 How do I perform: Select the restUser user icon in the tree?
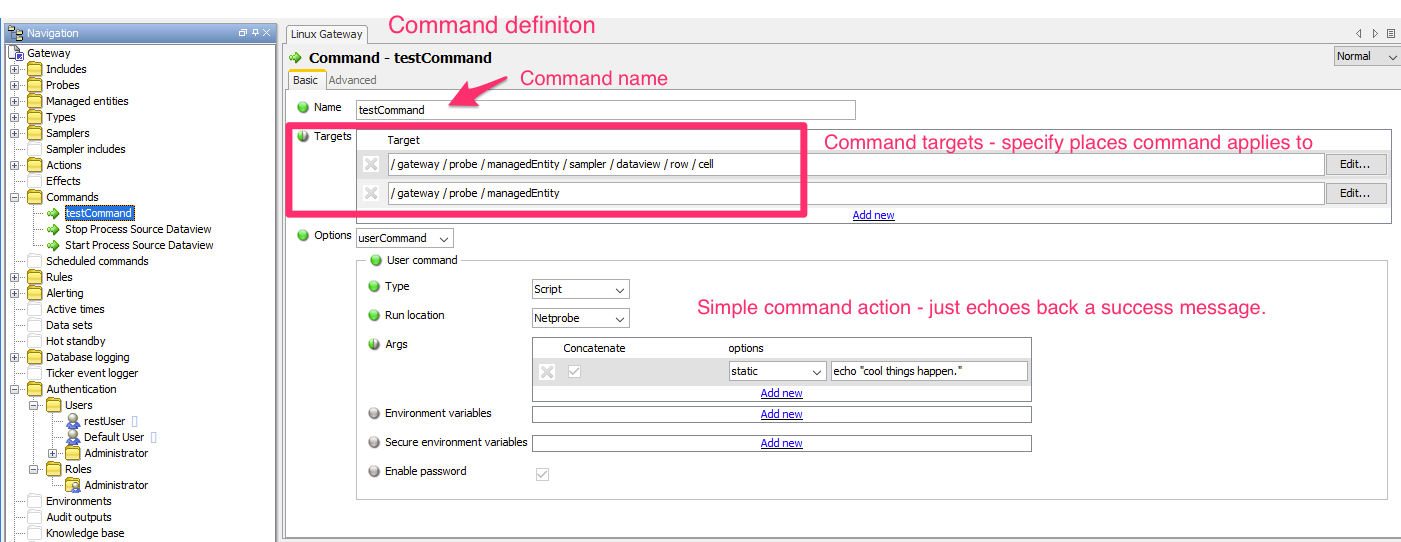72,421
